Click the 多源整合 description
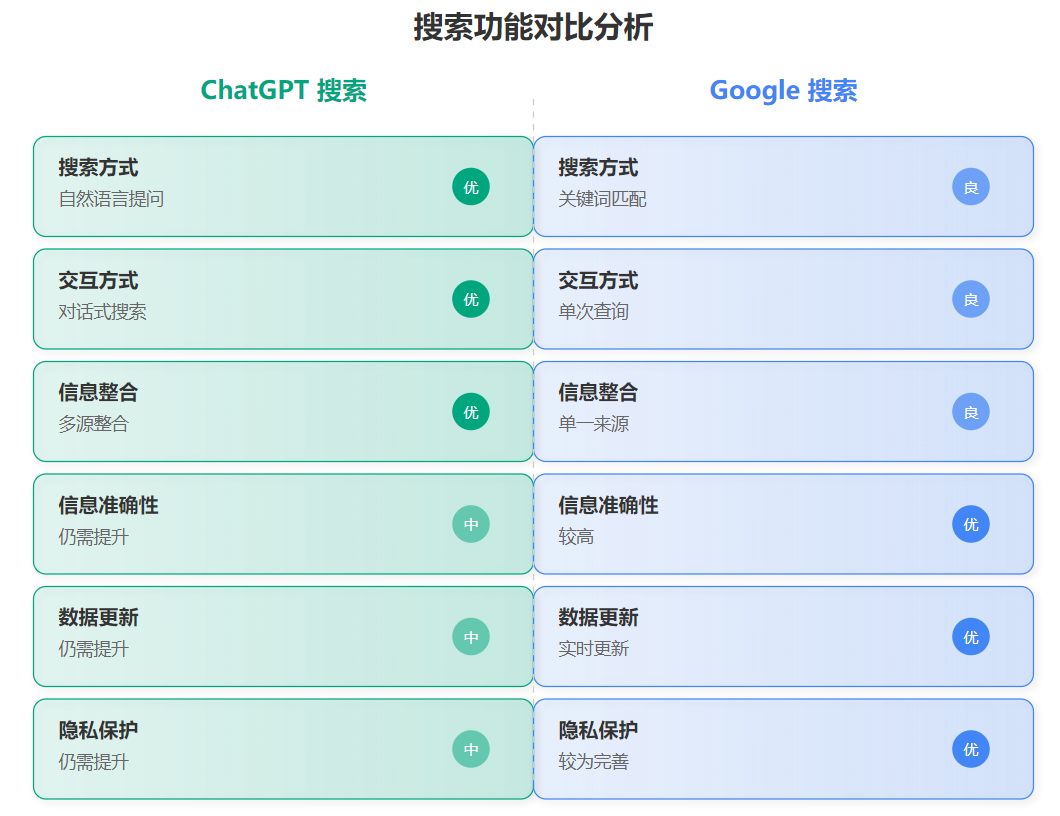The image size is (1060, 816). 93,424
